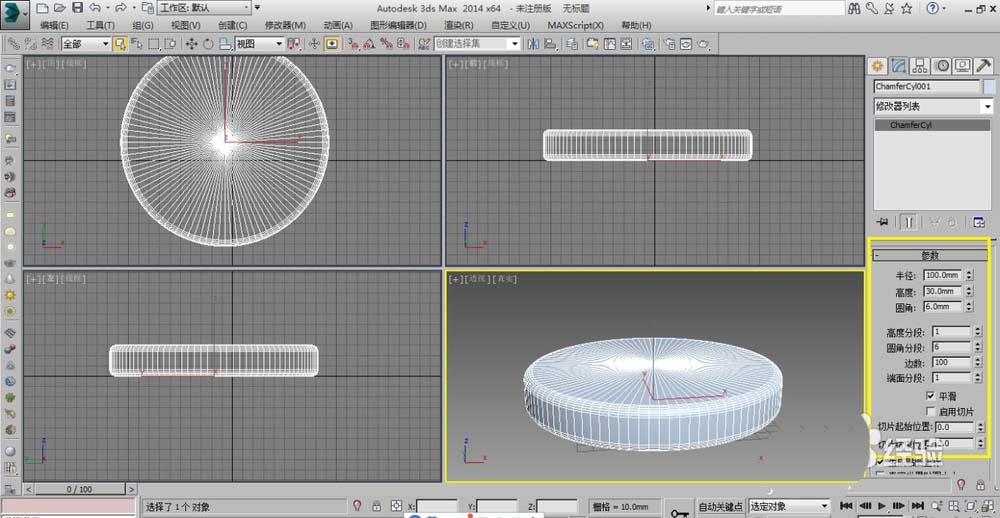The image size is (1000, 518).
Task: Open Select by Name tool
Action: point(136,44)
